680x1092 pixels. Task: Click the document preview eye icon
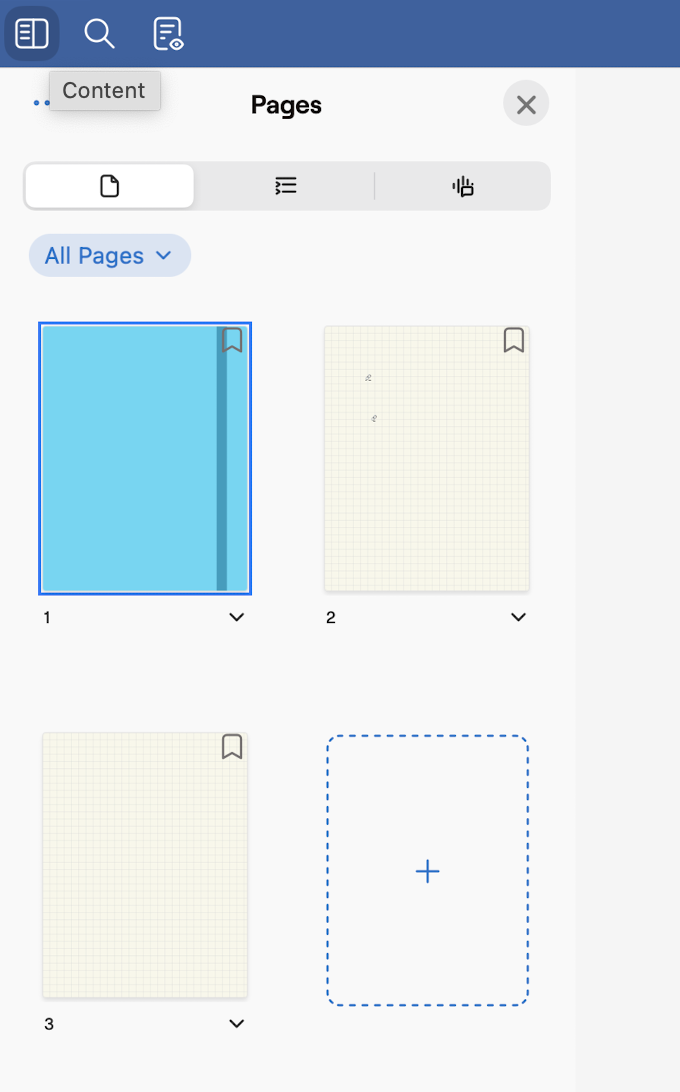pyautogui.click(x=168, y=34)
